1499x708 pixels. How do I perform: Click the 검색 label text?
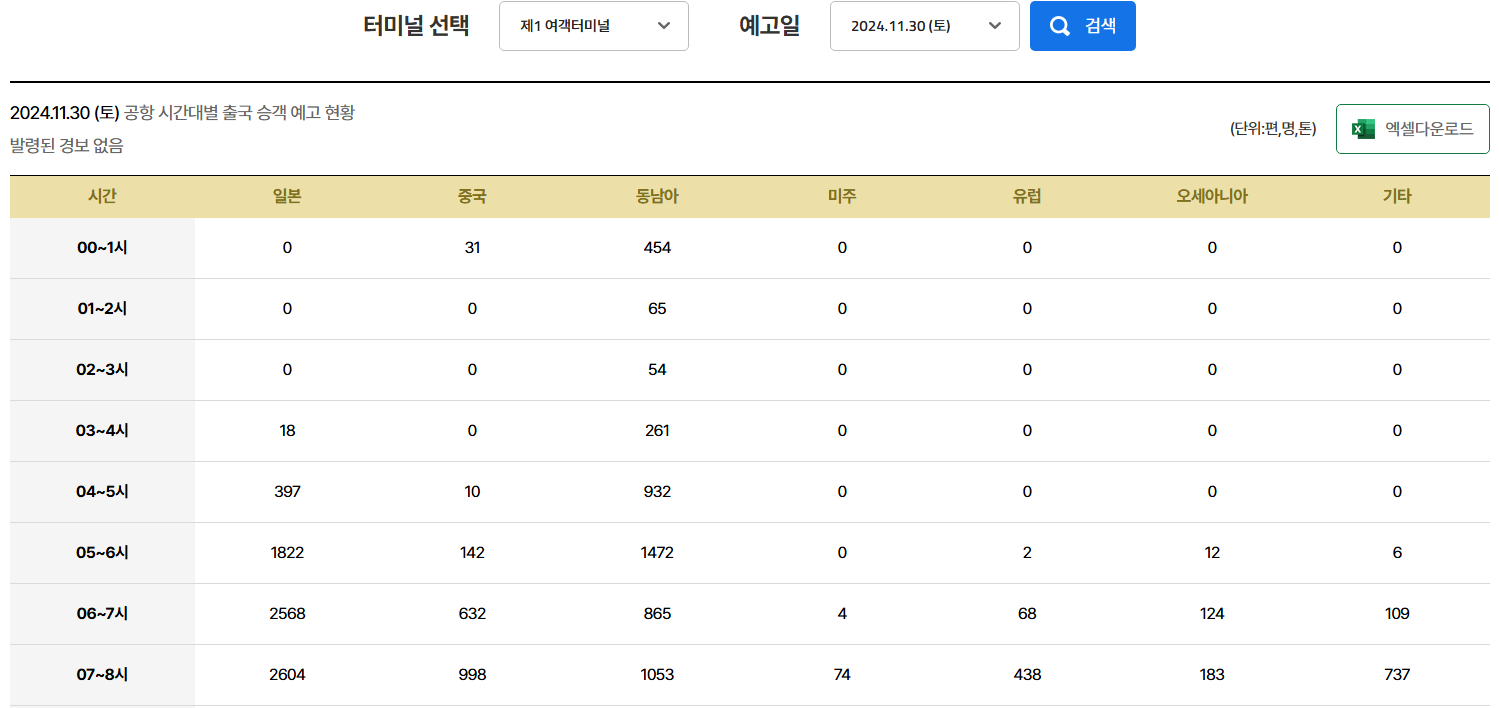[1100, 26]
